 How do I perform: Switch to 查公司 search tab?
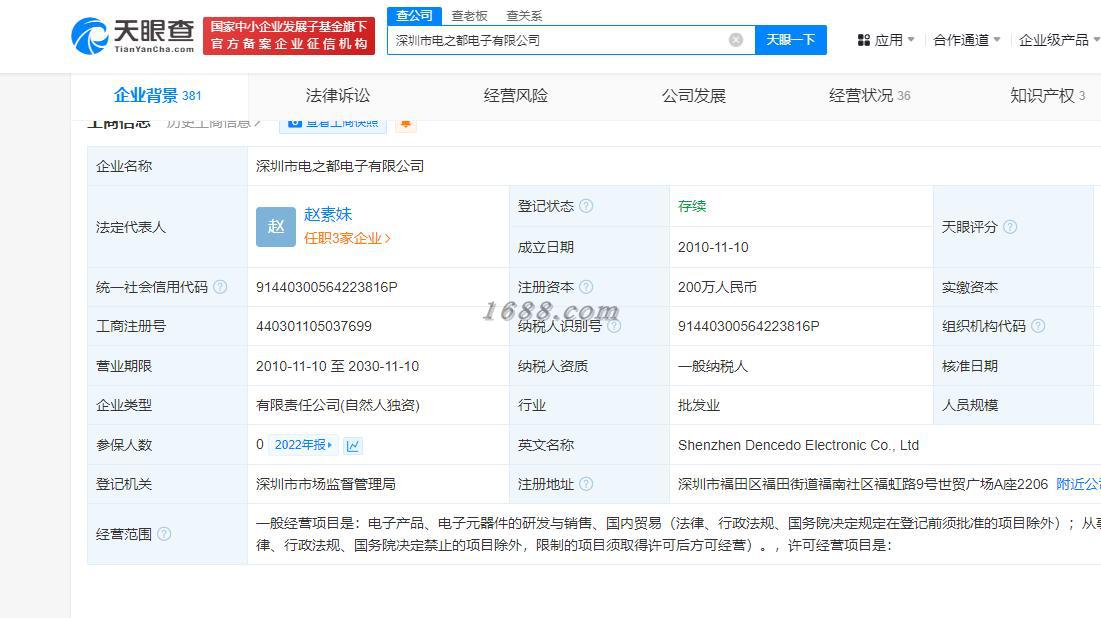414,15
